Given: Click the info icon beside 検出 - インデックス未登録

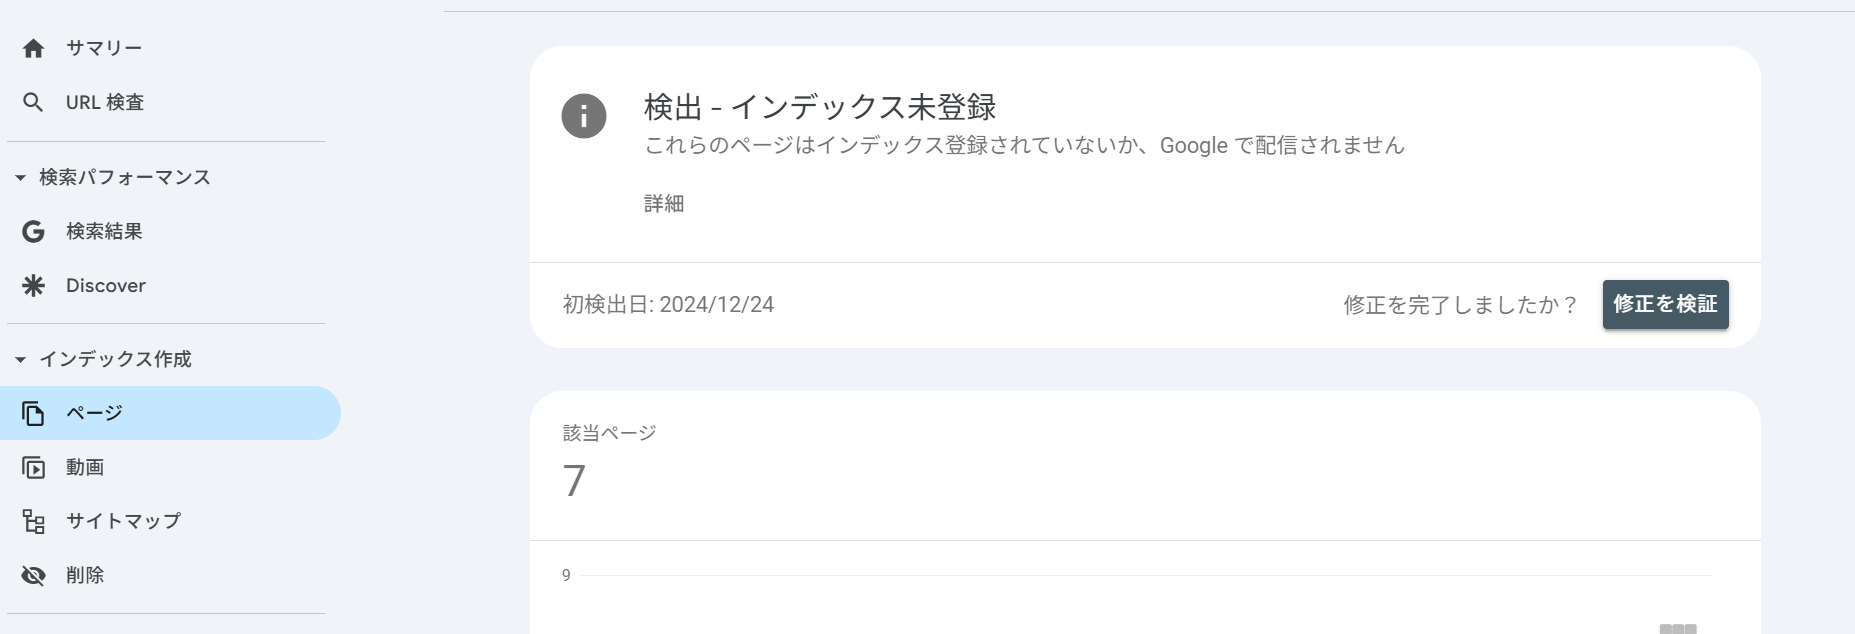Looking at the screenshot, I should (x=584, y=116).
